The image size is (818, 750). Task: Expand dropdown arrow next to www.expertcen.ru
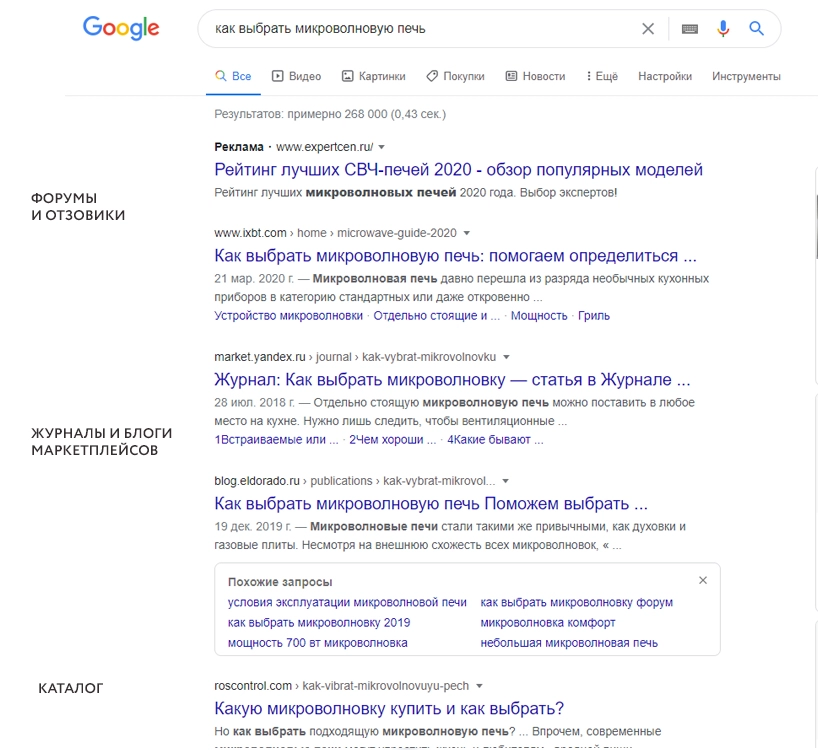[381, 147]
